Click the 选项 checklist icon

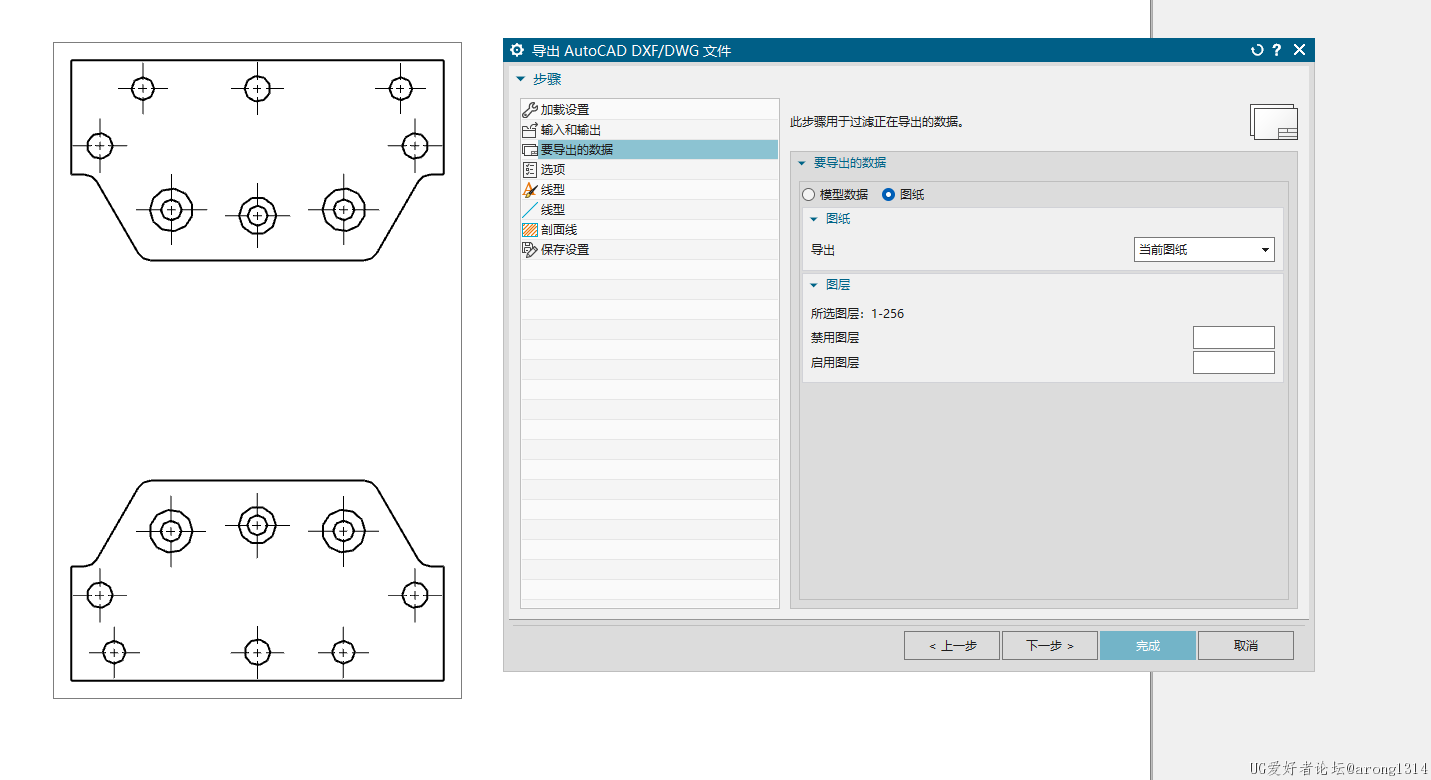[x=530, y=170]
